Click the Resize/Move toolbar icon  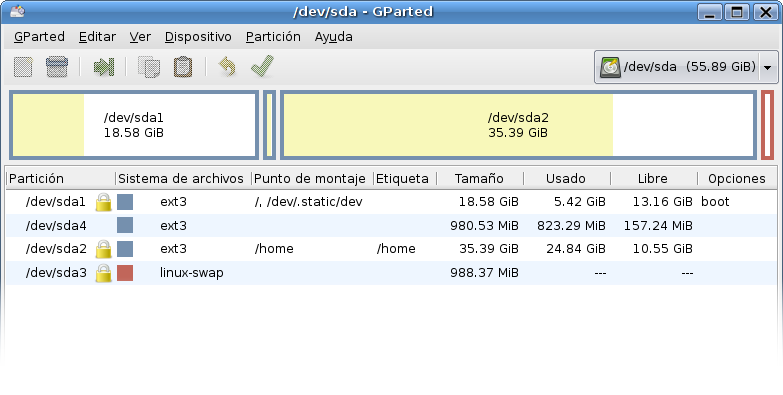103,67
